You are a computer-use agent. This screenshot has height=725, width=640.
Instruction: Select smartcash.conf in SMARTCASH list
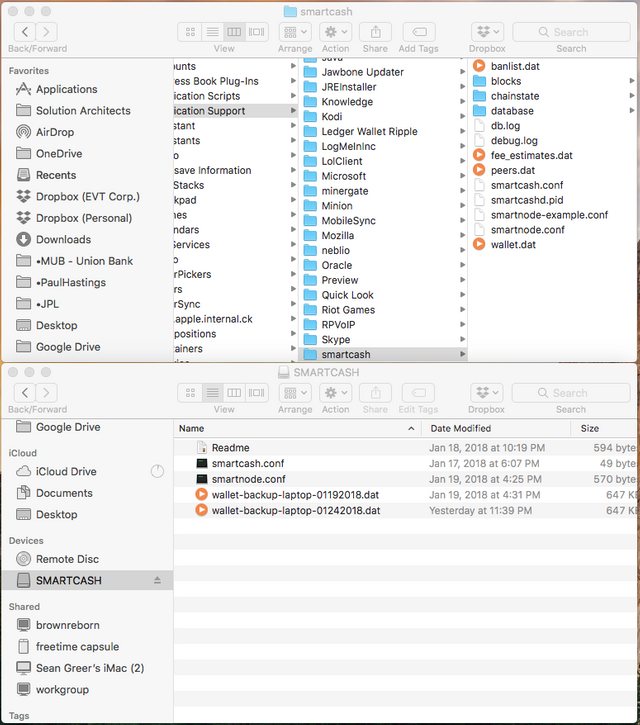click(x=248, y=463)
